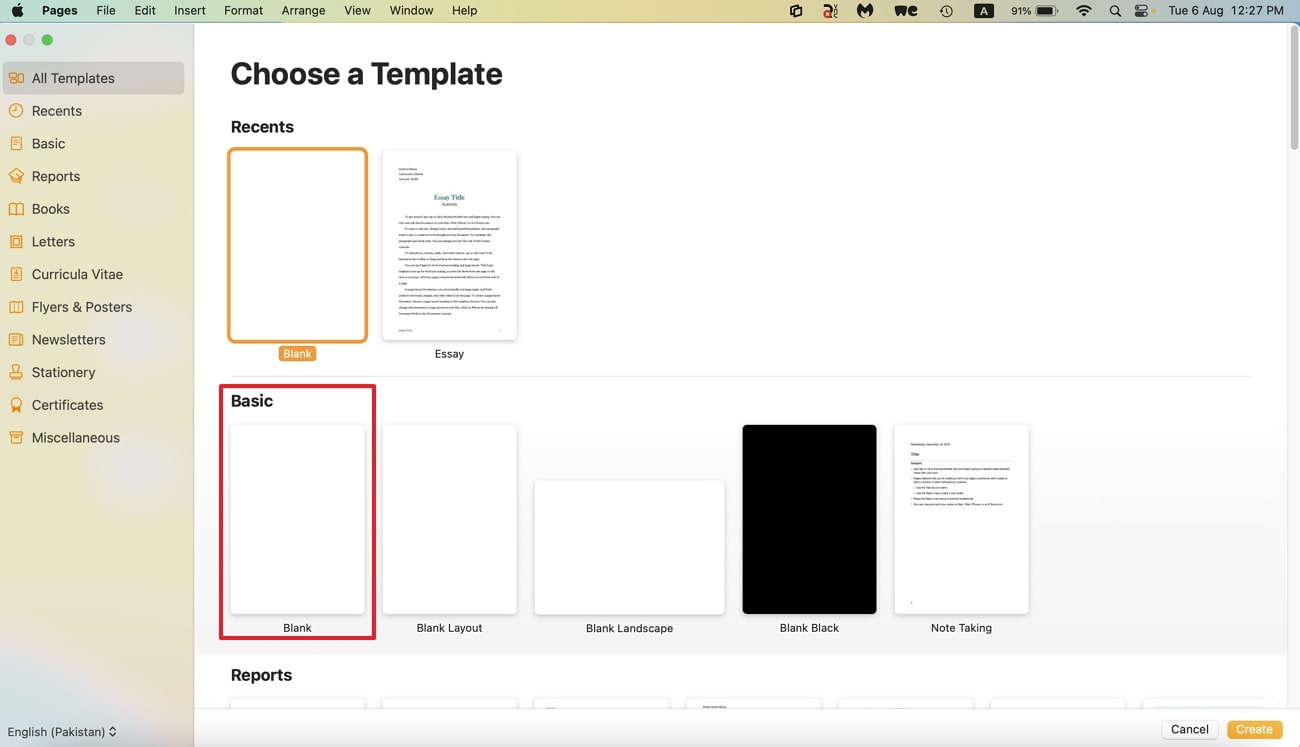
Task: Open the Help menu
Action: click(464, 10)
